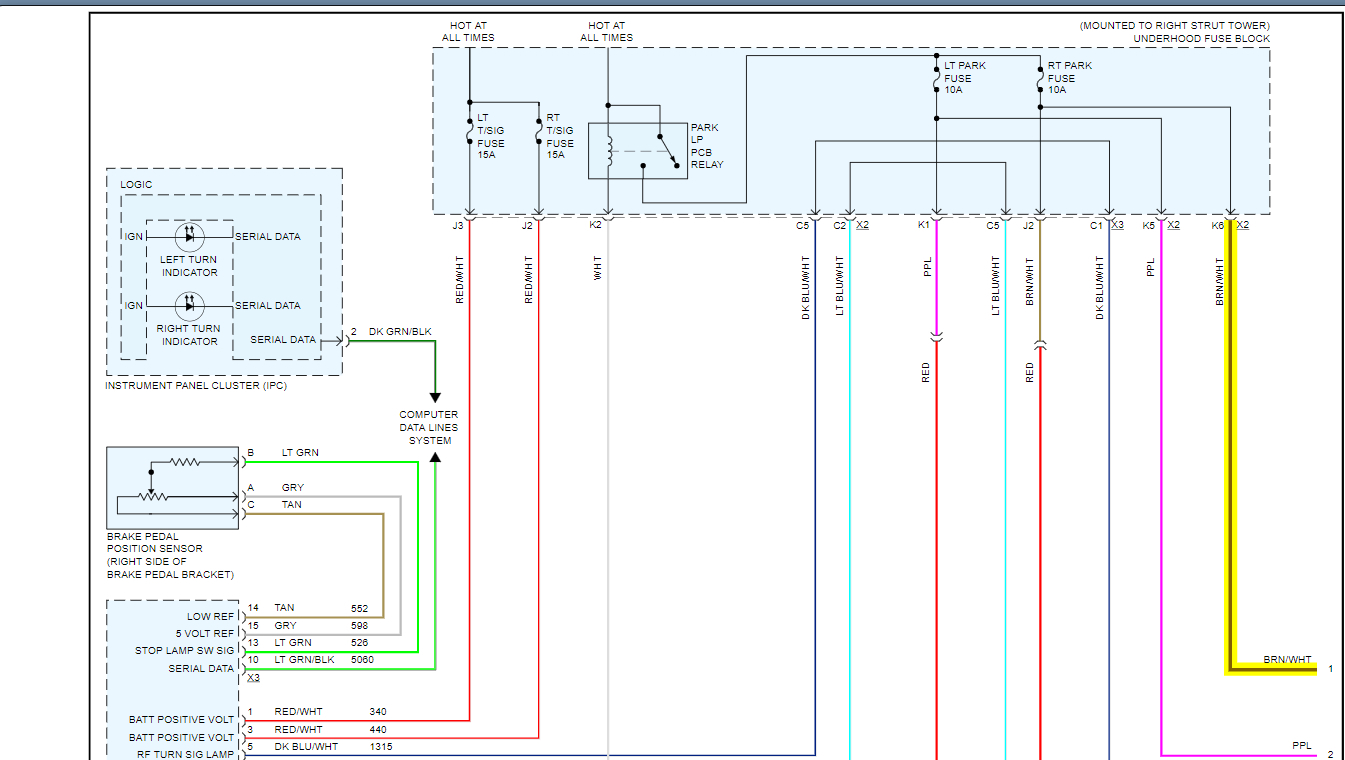Click the RT PARK 10A fuse symbol
1345x760 pixels.
click(x=1040, y=78)
